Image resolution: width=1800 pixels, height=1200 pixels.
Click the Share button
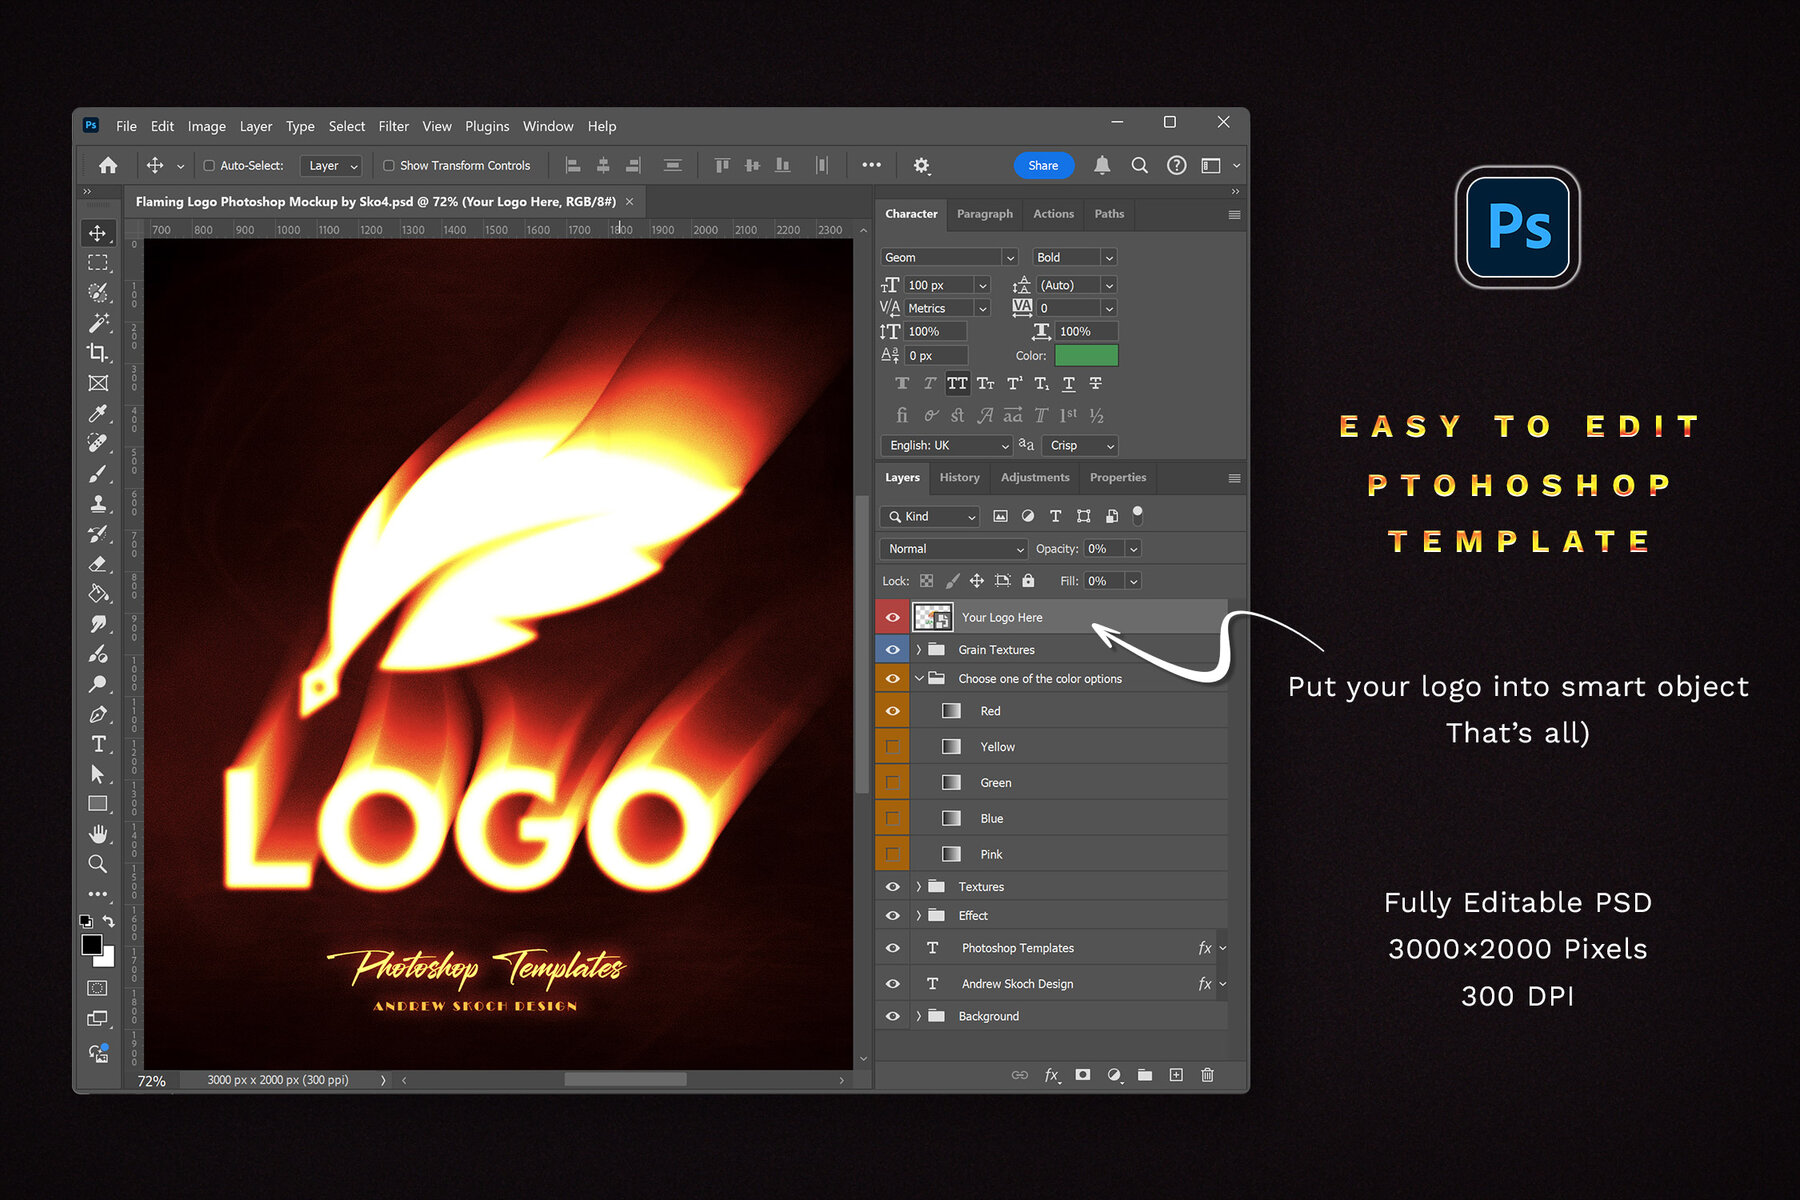pyautogui.click(x=1043, y=165)
